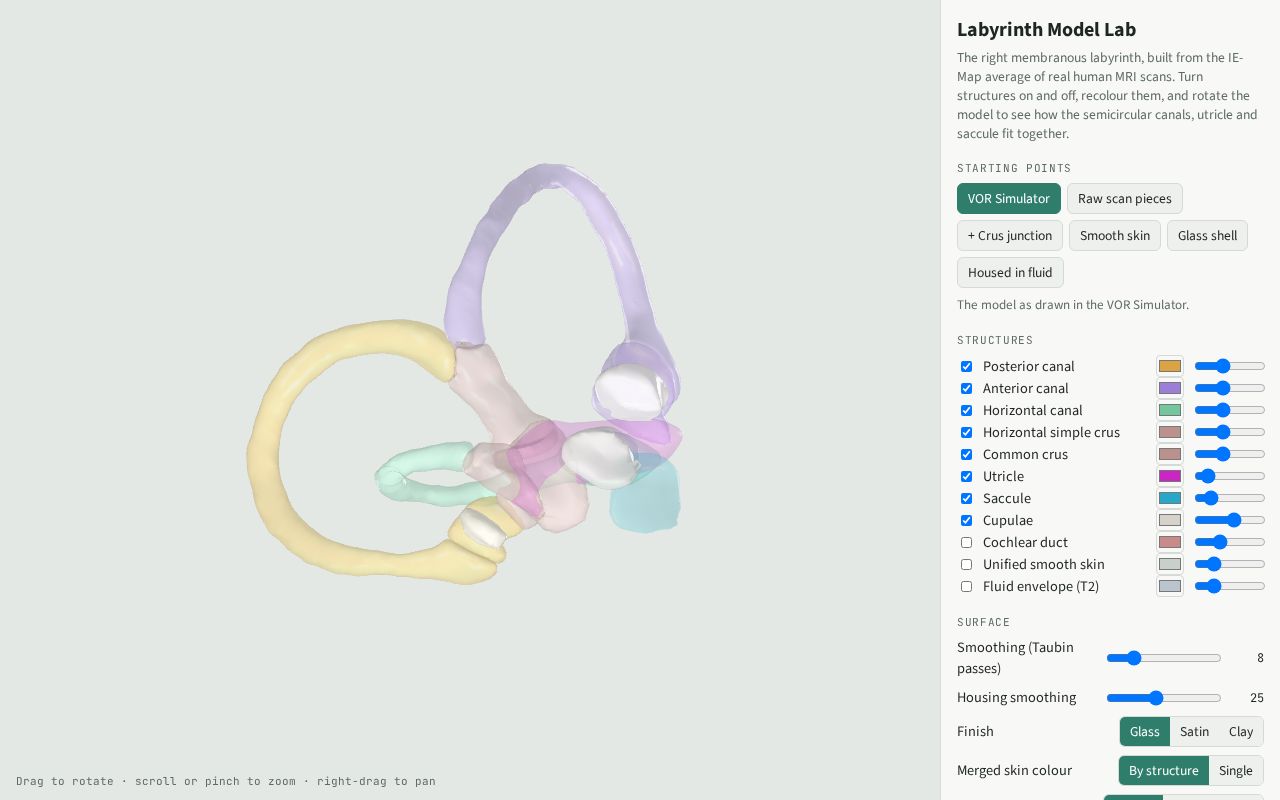Open the Saccule colour swatch
Viewport: 1280px width, 800px height.
1170,498
